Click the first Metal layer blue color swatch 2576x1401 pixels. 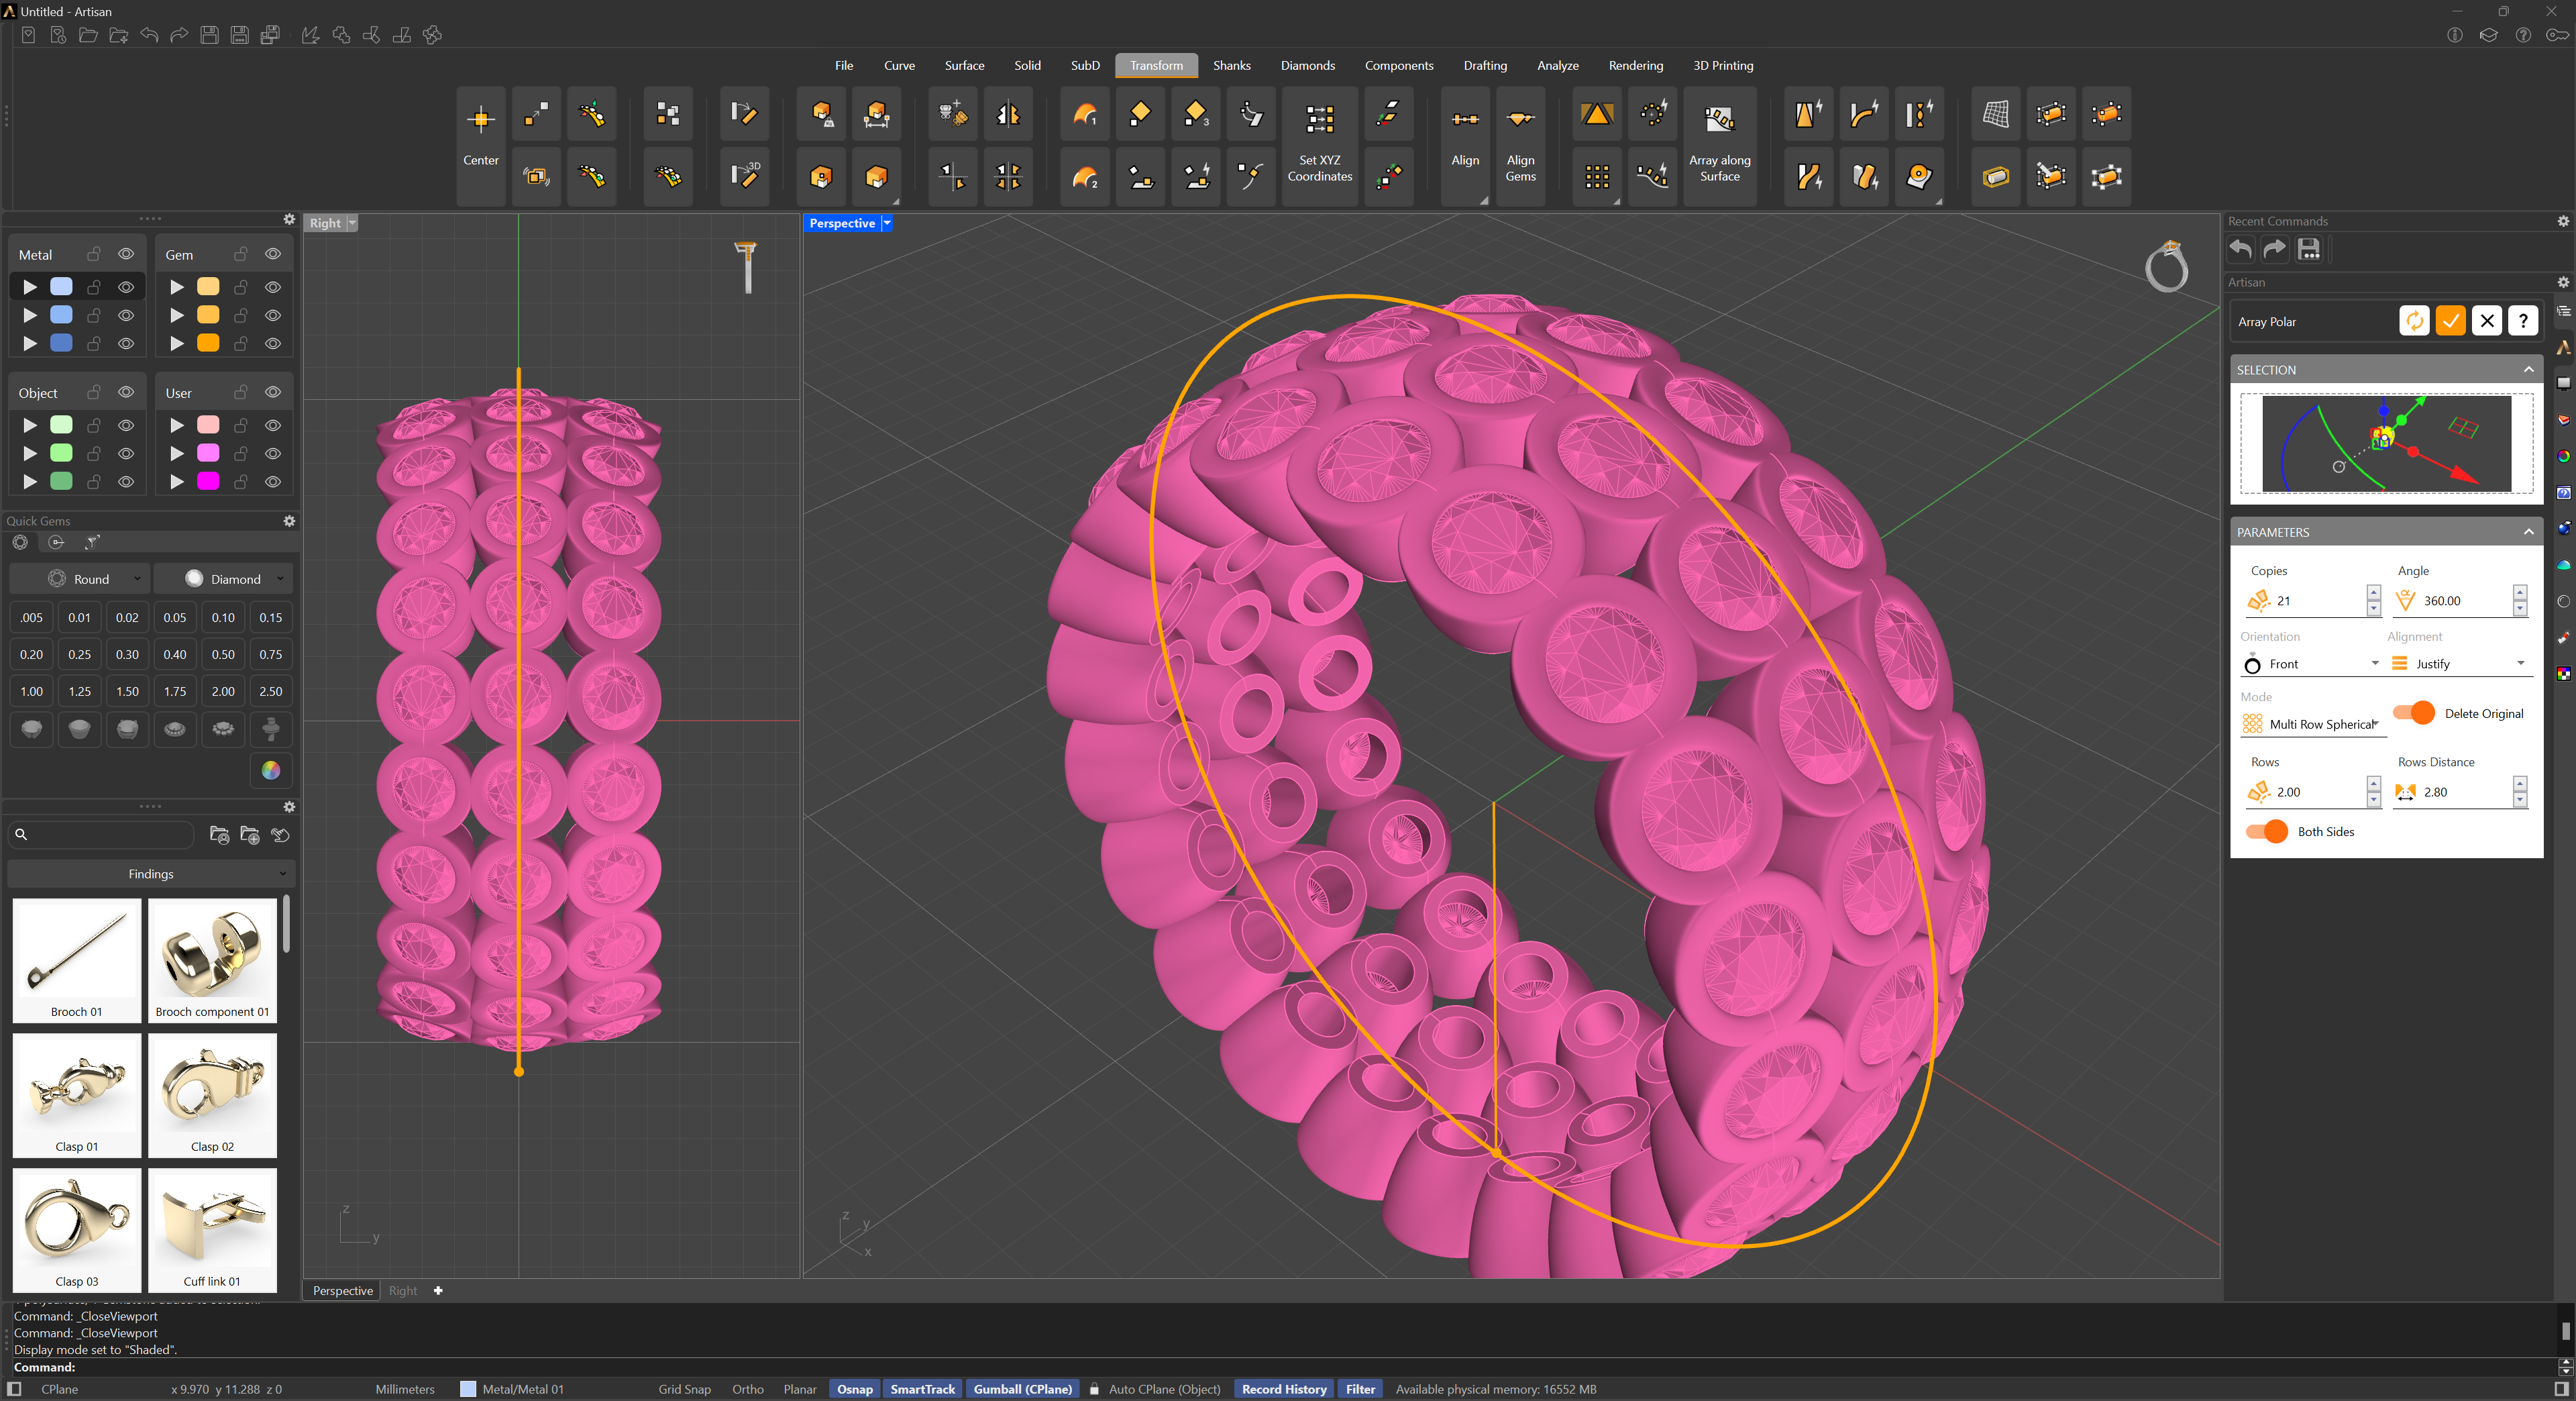pyautogui.click(x=61, y=287)
